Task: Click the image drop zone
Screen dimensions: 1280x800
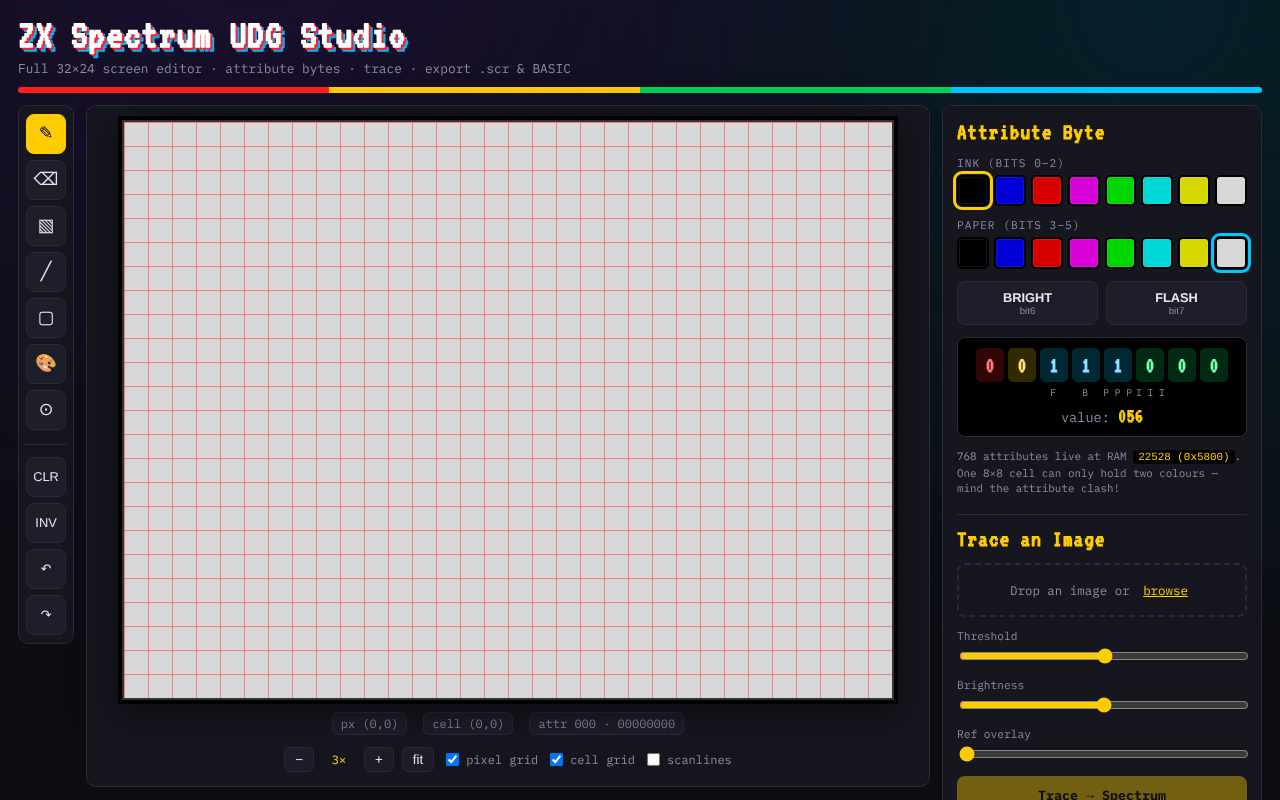Action: (x=1102, y=590)
